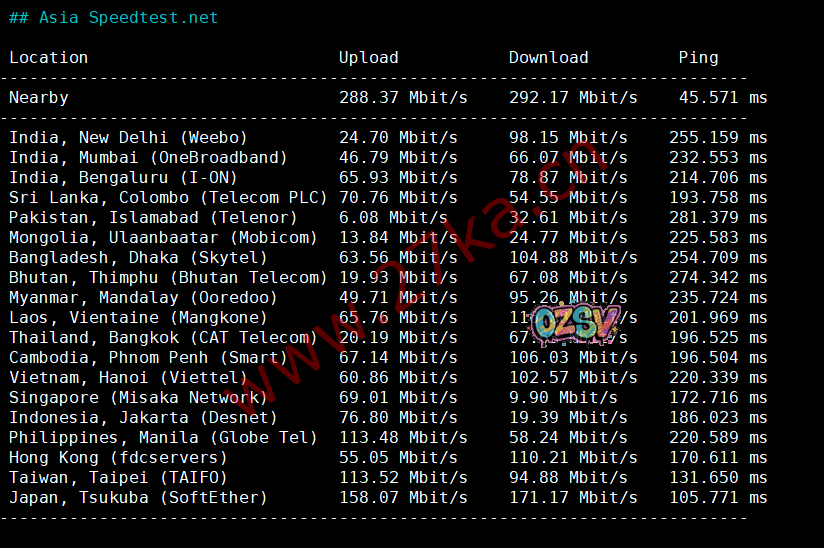The image size is (824, 548).
Task: Click the Bhutan, Thimphu ping value 274.342 ms
Action: click(718, 278)
